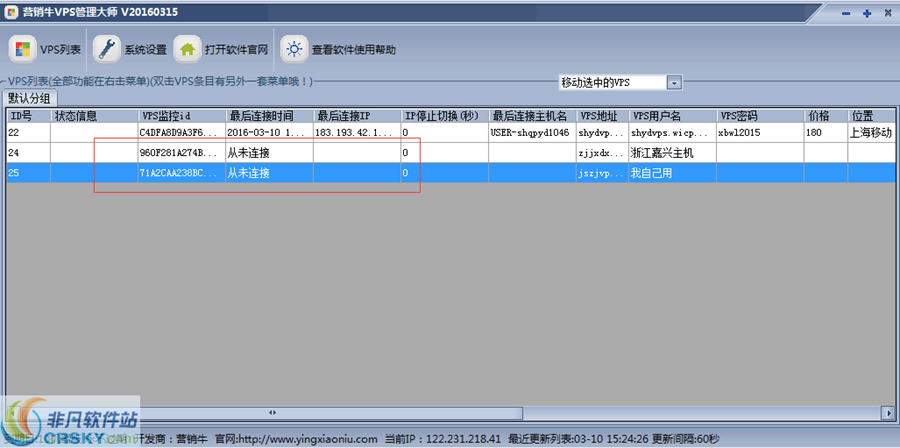
Task: Click the VPS用户名 column header
Action: click(672, 116)
